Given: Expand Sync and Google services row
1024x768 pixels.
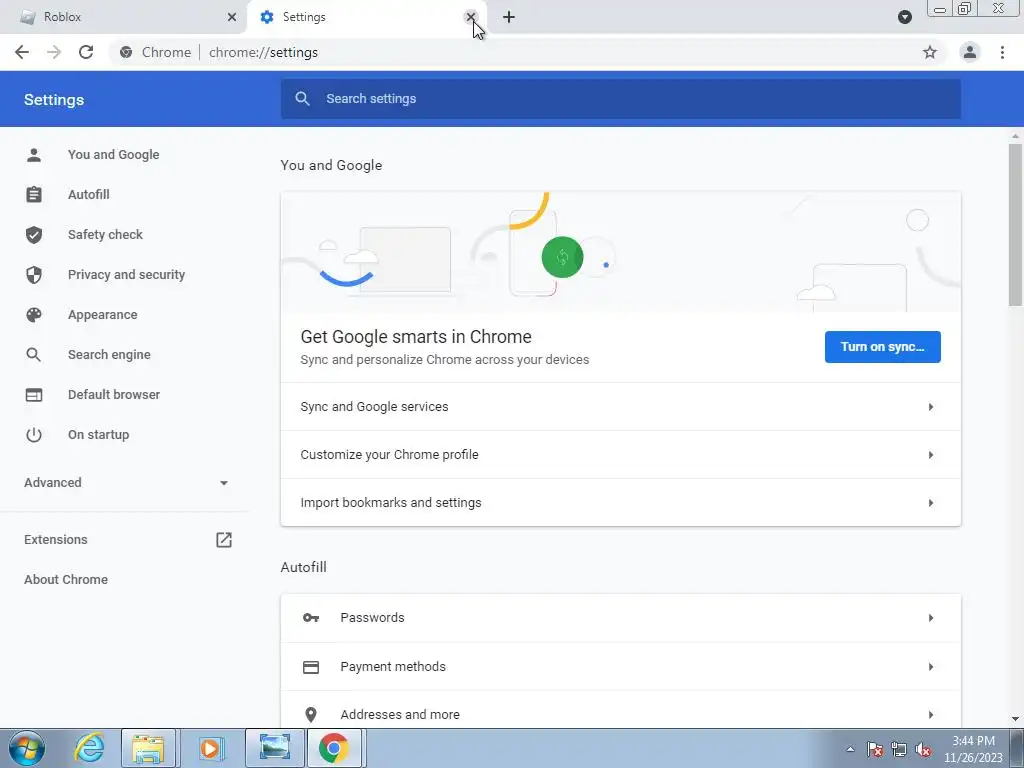Looking at the screenshot, I should [620, 407].
